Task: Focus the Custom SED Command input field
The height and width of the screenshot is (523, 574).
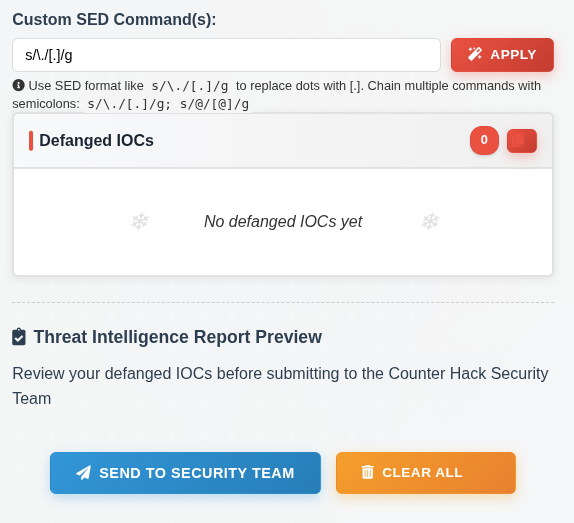Action: 227,55
